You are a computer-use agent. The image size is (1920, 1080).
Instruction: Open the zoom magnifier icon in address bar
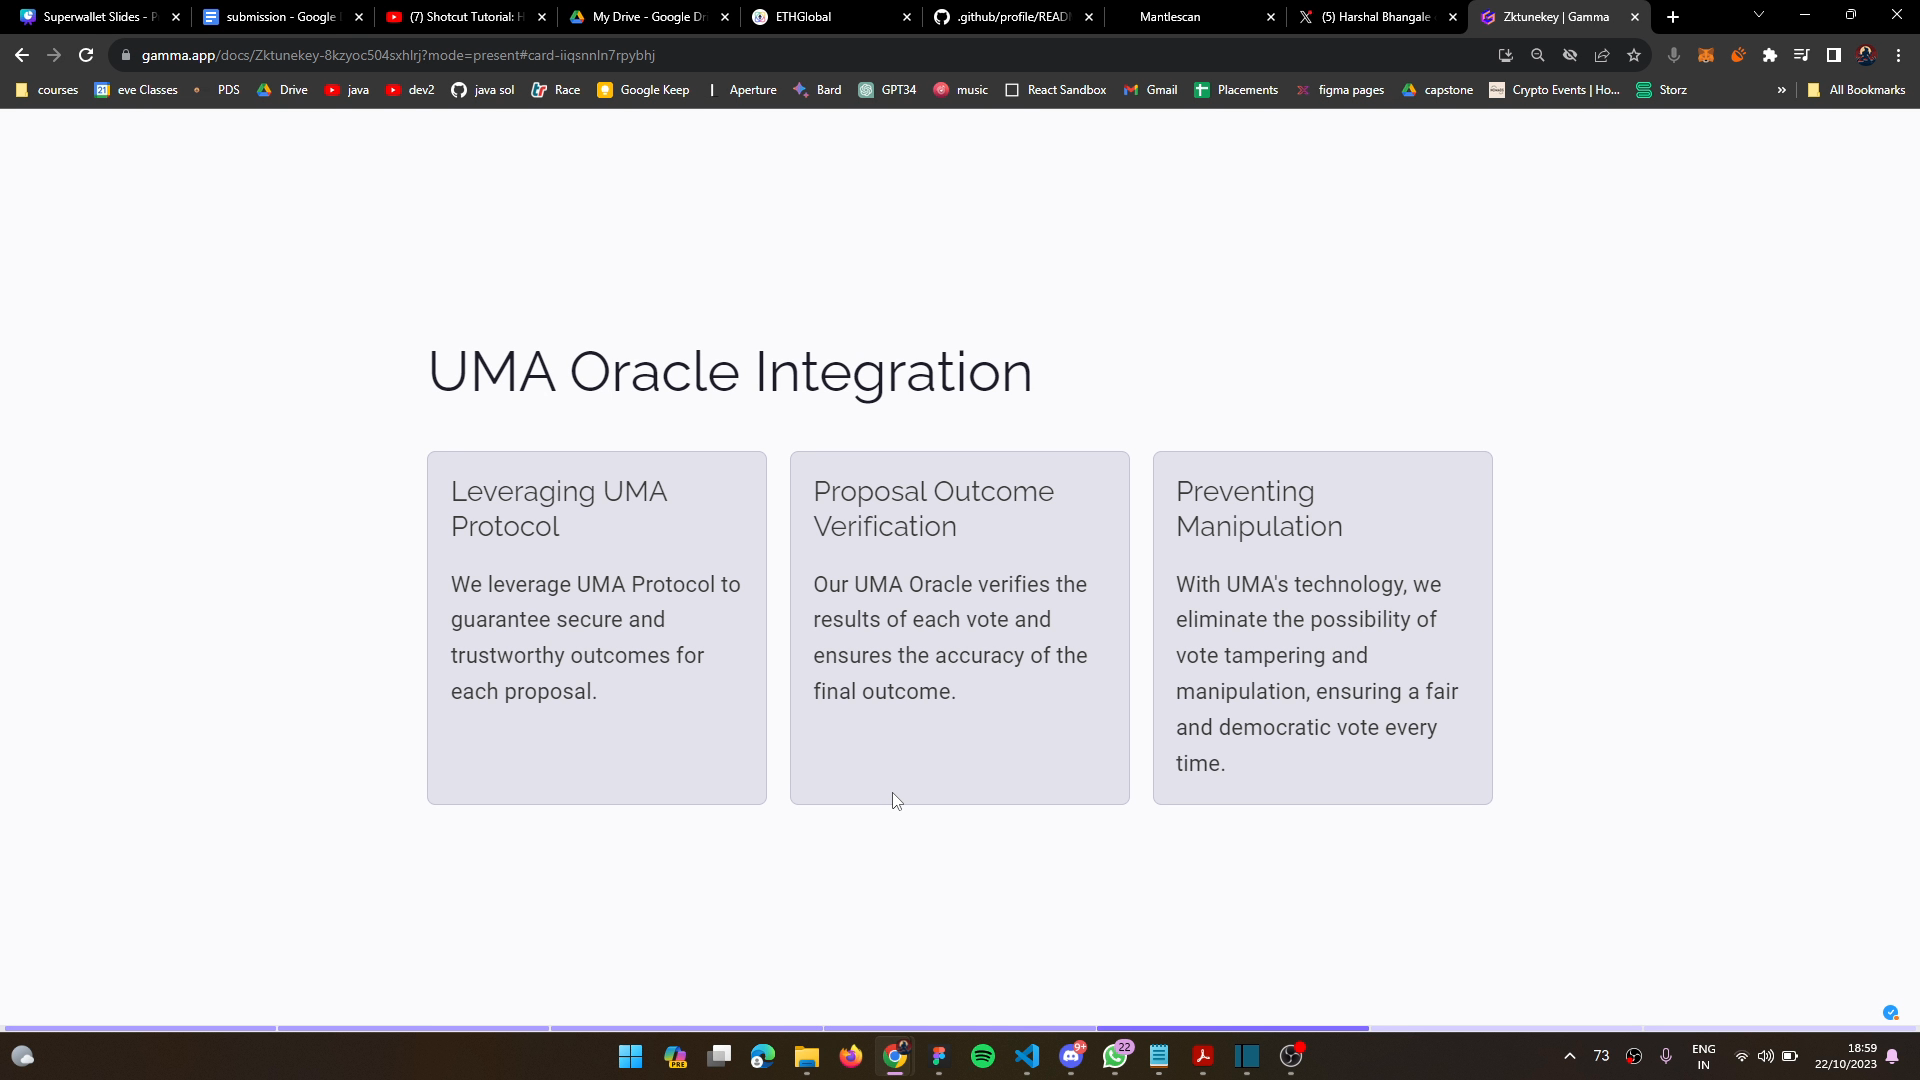coord(1538,55)
